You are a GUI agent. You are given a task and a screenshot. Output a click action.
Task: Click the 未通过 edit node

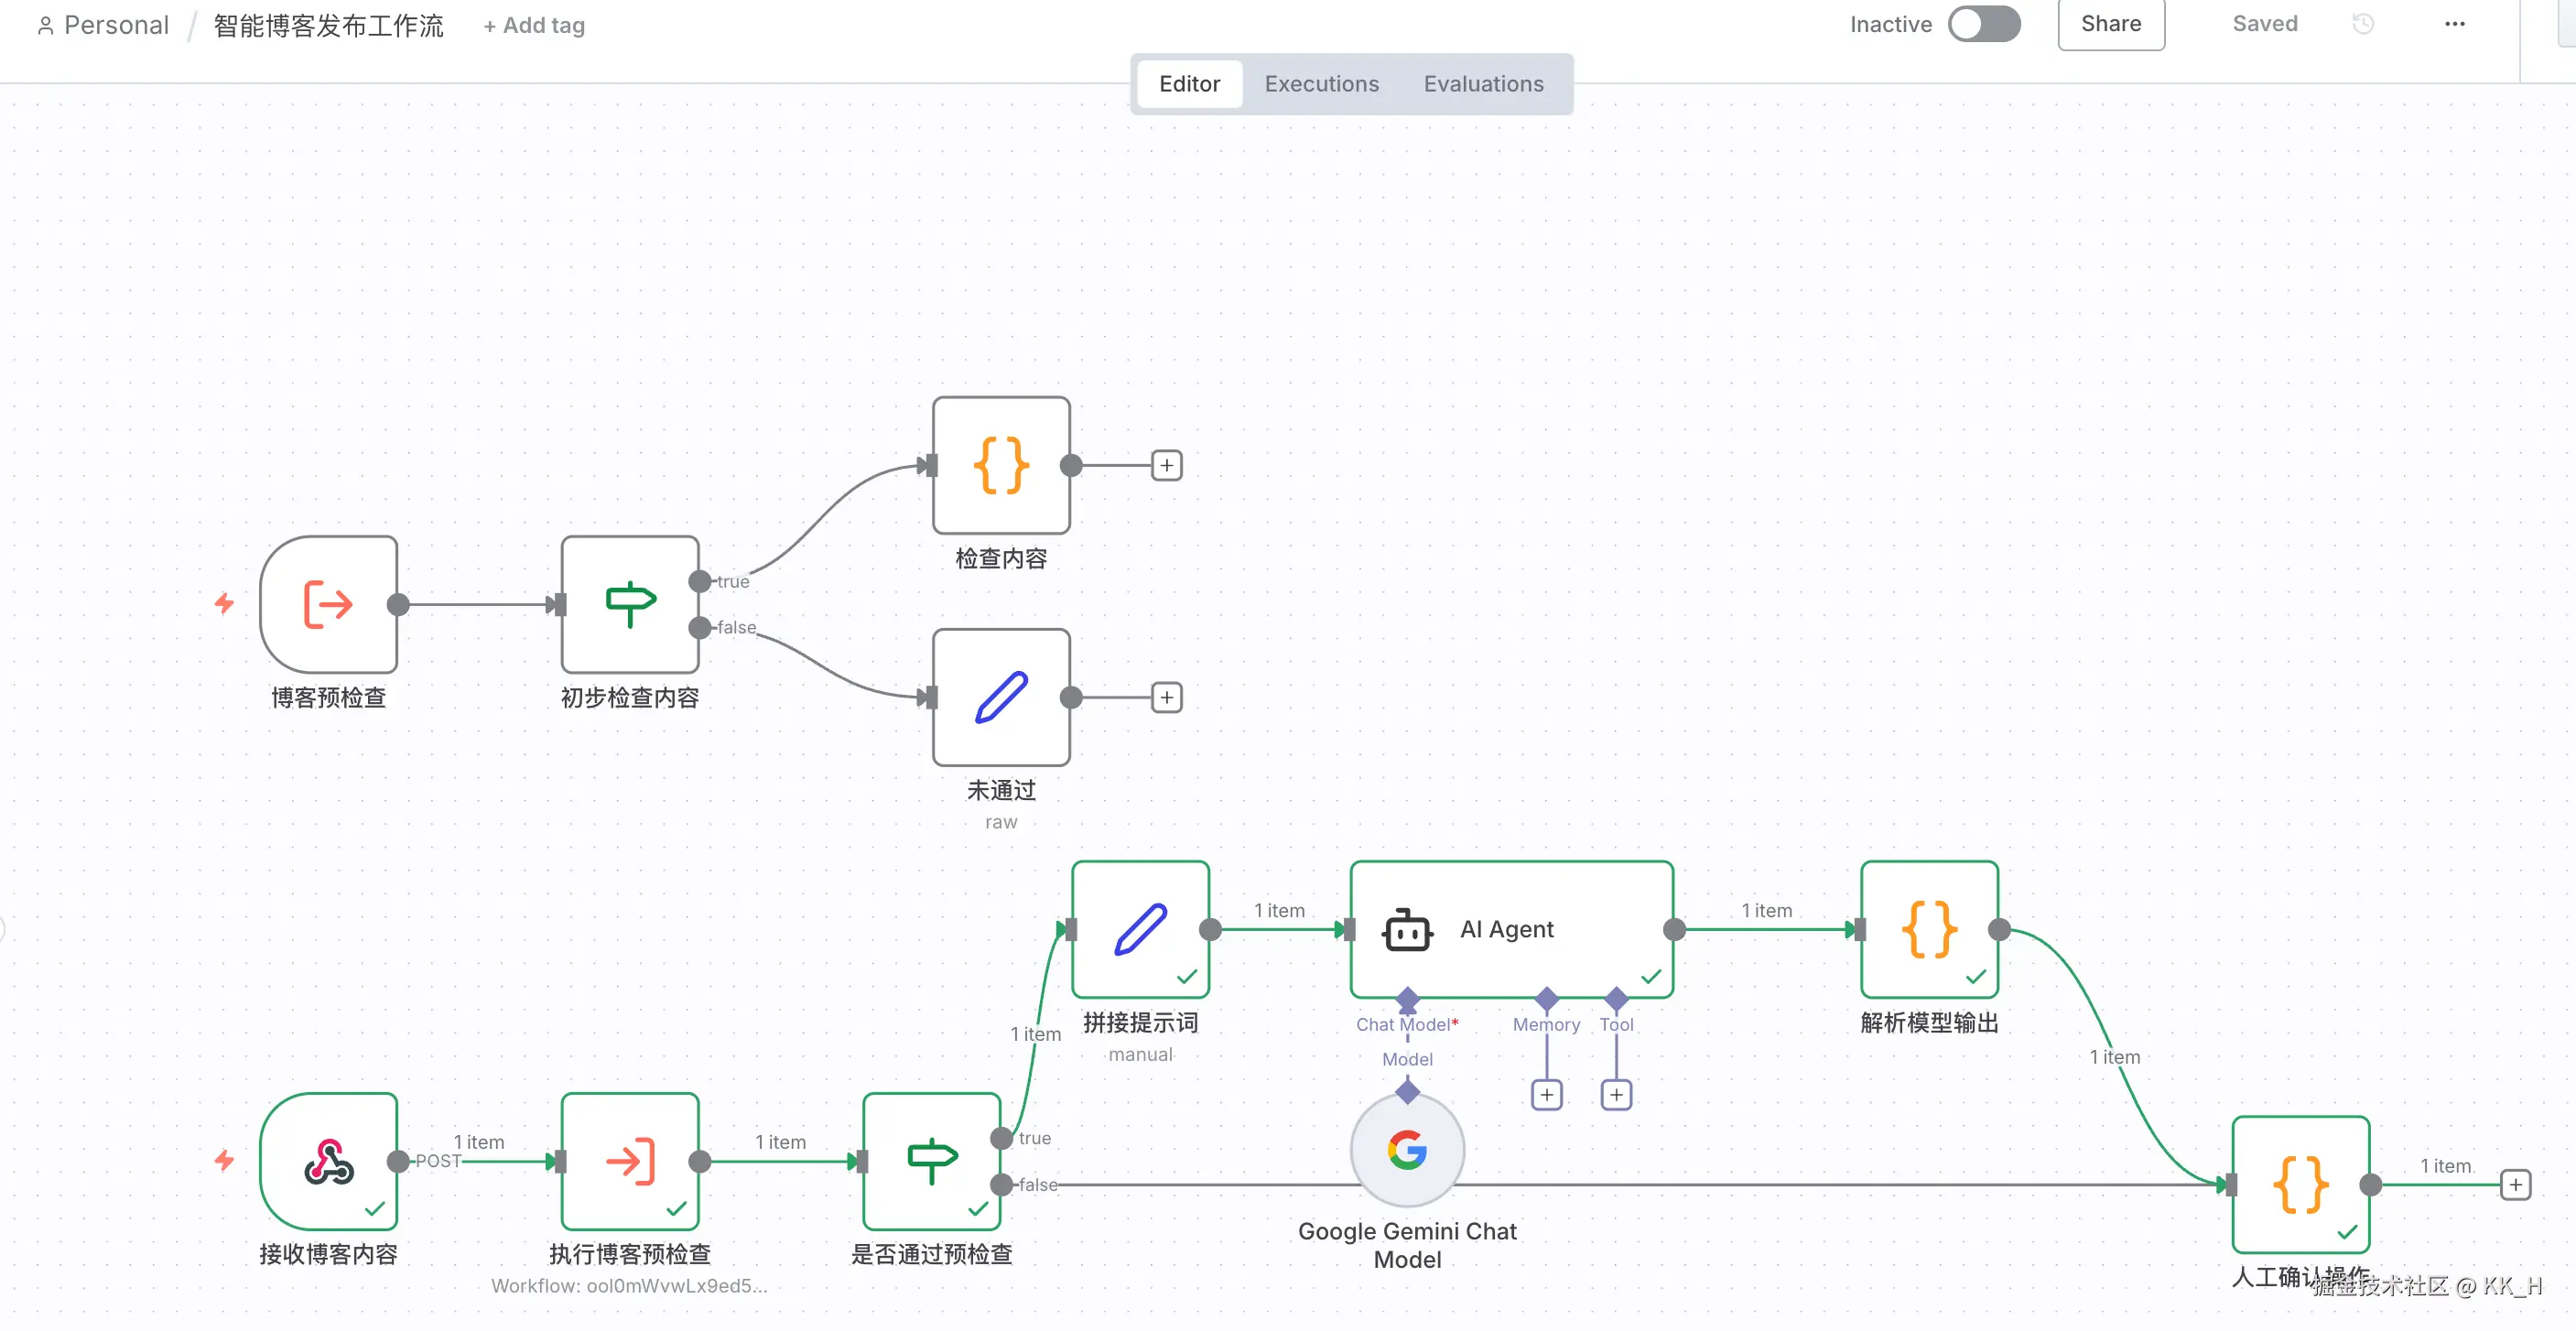coord(1001,697)
